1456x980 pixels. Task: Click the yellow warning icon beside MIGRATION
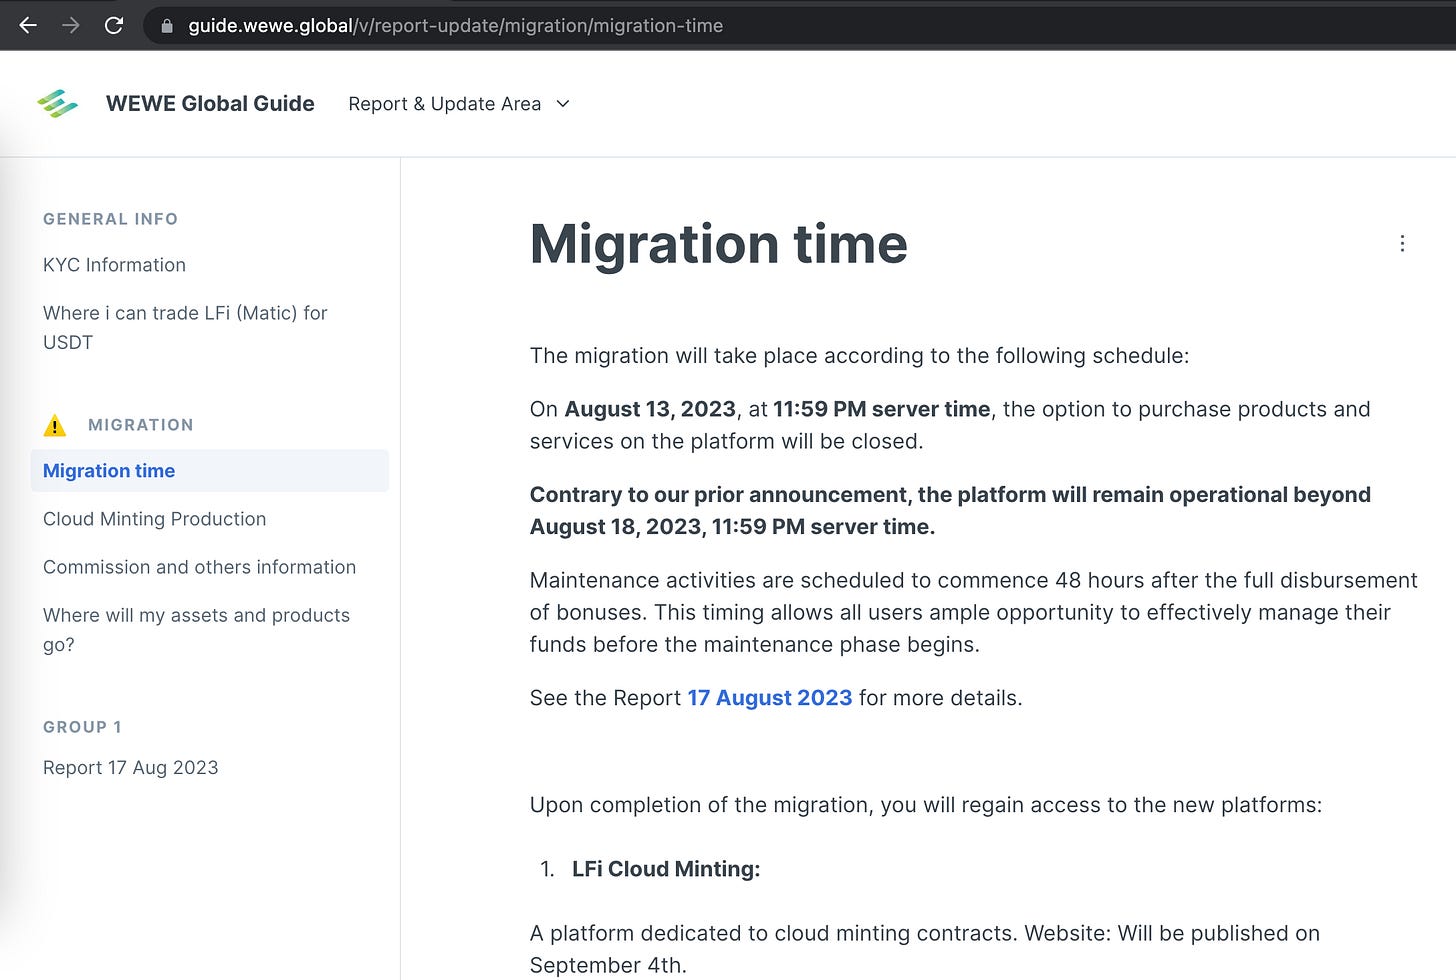click(55, 426)
